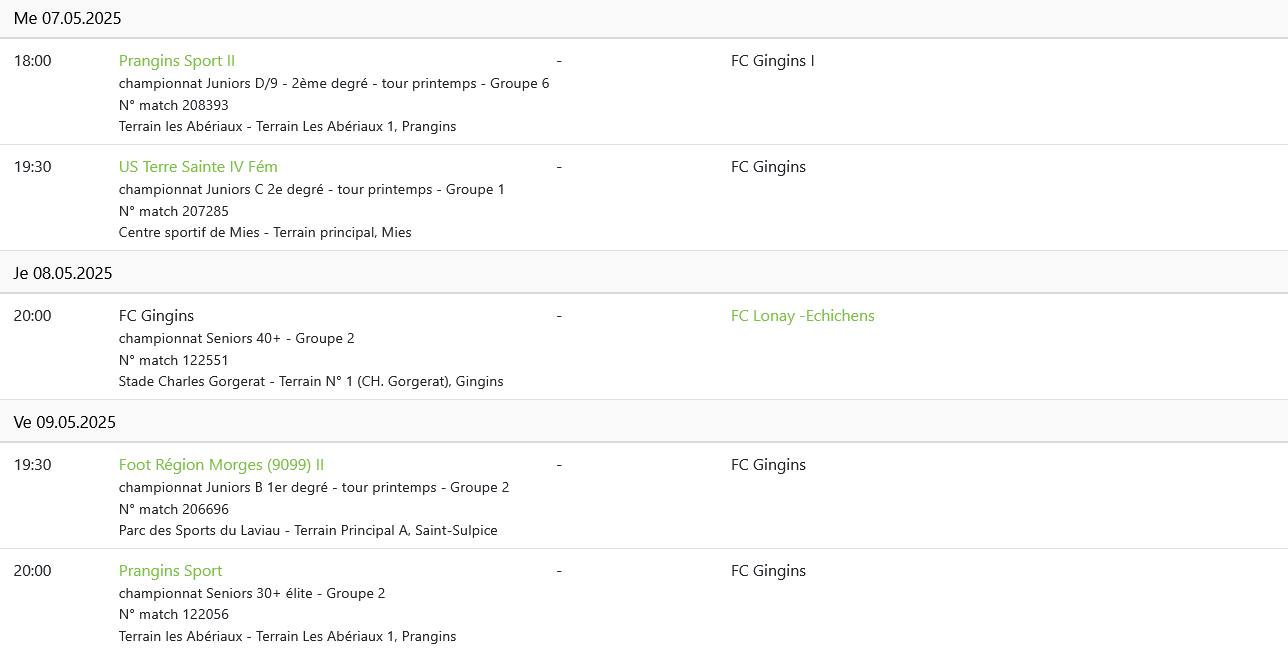Select the FC Gingins I away team
The height and width of the screenshot is (652, 1288).
click(x=773, y=61)
